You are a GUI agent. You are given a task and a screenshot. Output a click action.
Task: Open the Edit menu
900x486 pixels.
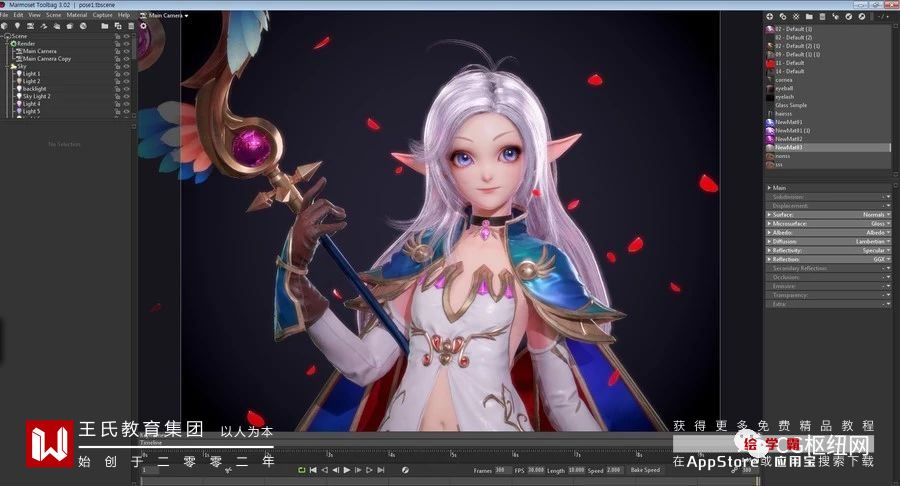18,15
